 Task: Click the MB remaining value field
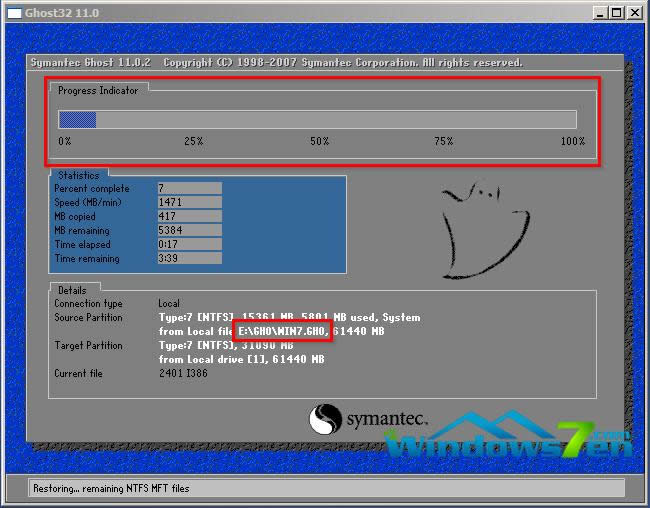point(189,230)
